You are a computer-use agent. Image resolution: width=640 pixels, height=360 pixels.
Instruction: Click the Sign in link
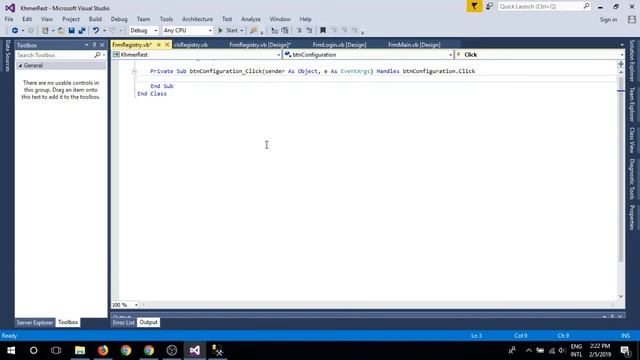click(x=608, y=20)
